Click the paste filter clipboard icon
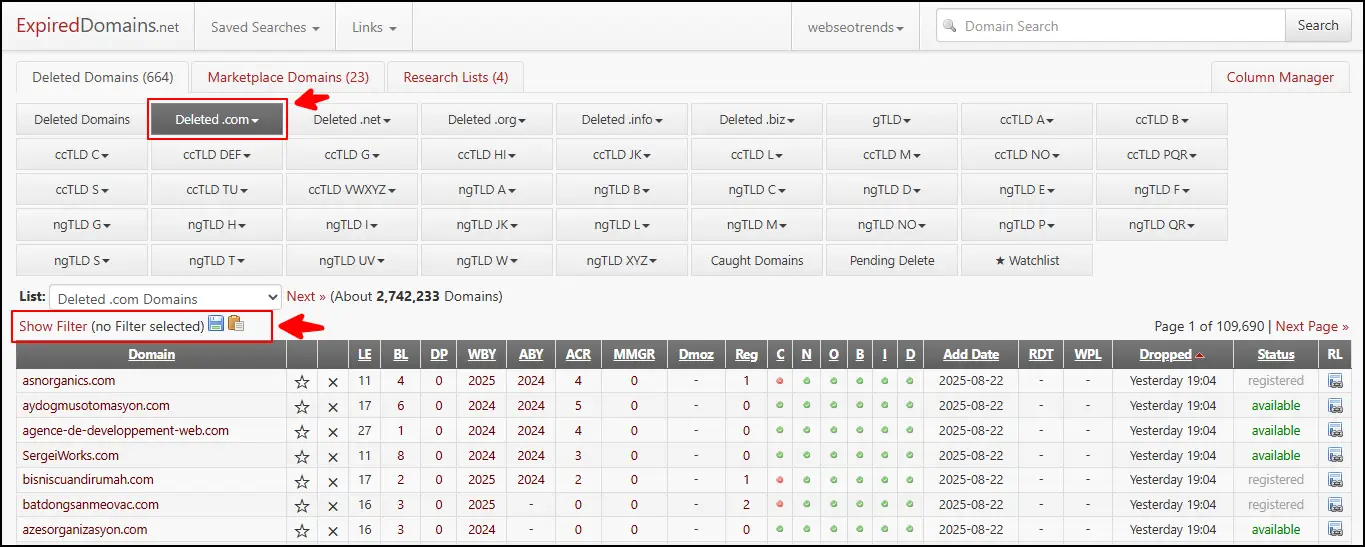The image size is (1365, 547). (x=235, y=324)
